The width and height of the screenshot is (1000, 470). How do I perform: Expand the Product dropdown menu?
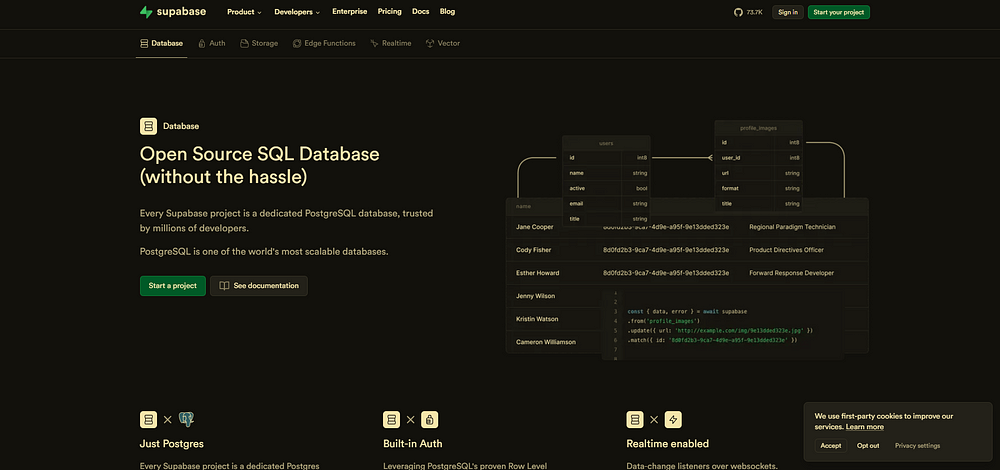(244, 12)
